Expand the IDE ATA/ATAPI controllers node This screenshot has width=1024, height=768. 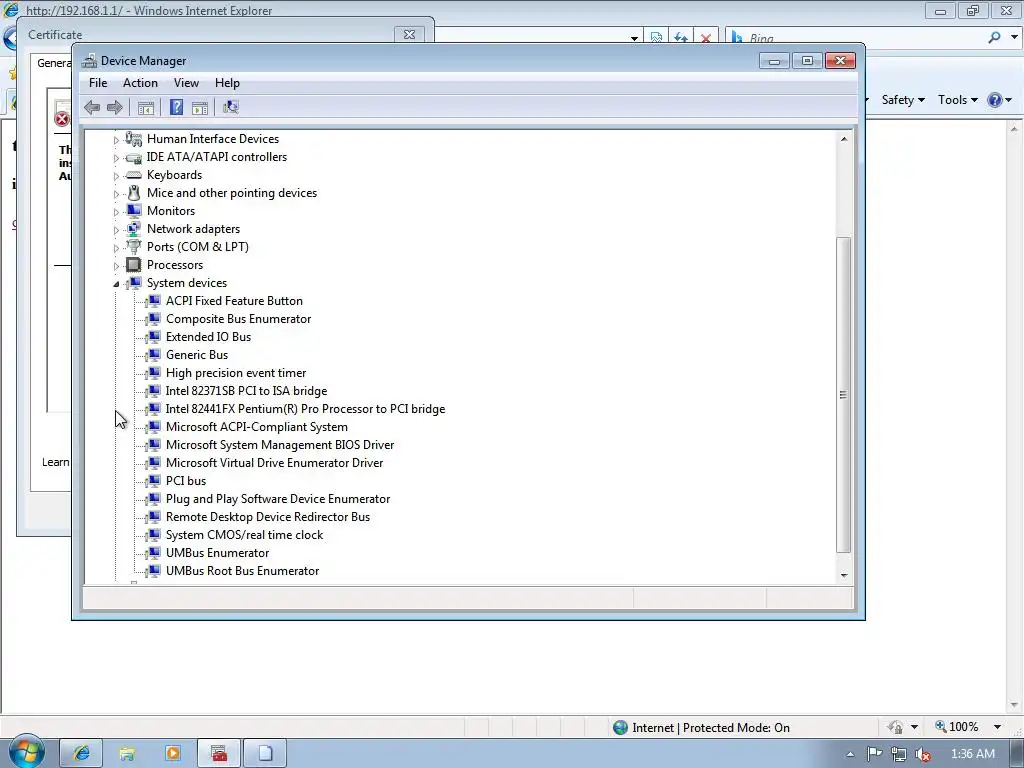(x=116, y=158)
